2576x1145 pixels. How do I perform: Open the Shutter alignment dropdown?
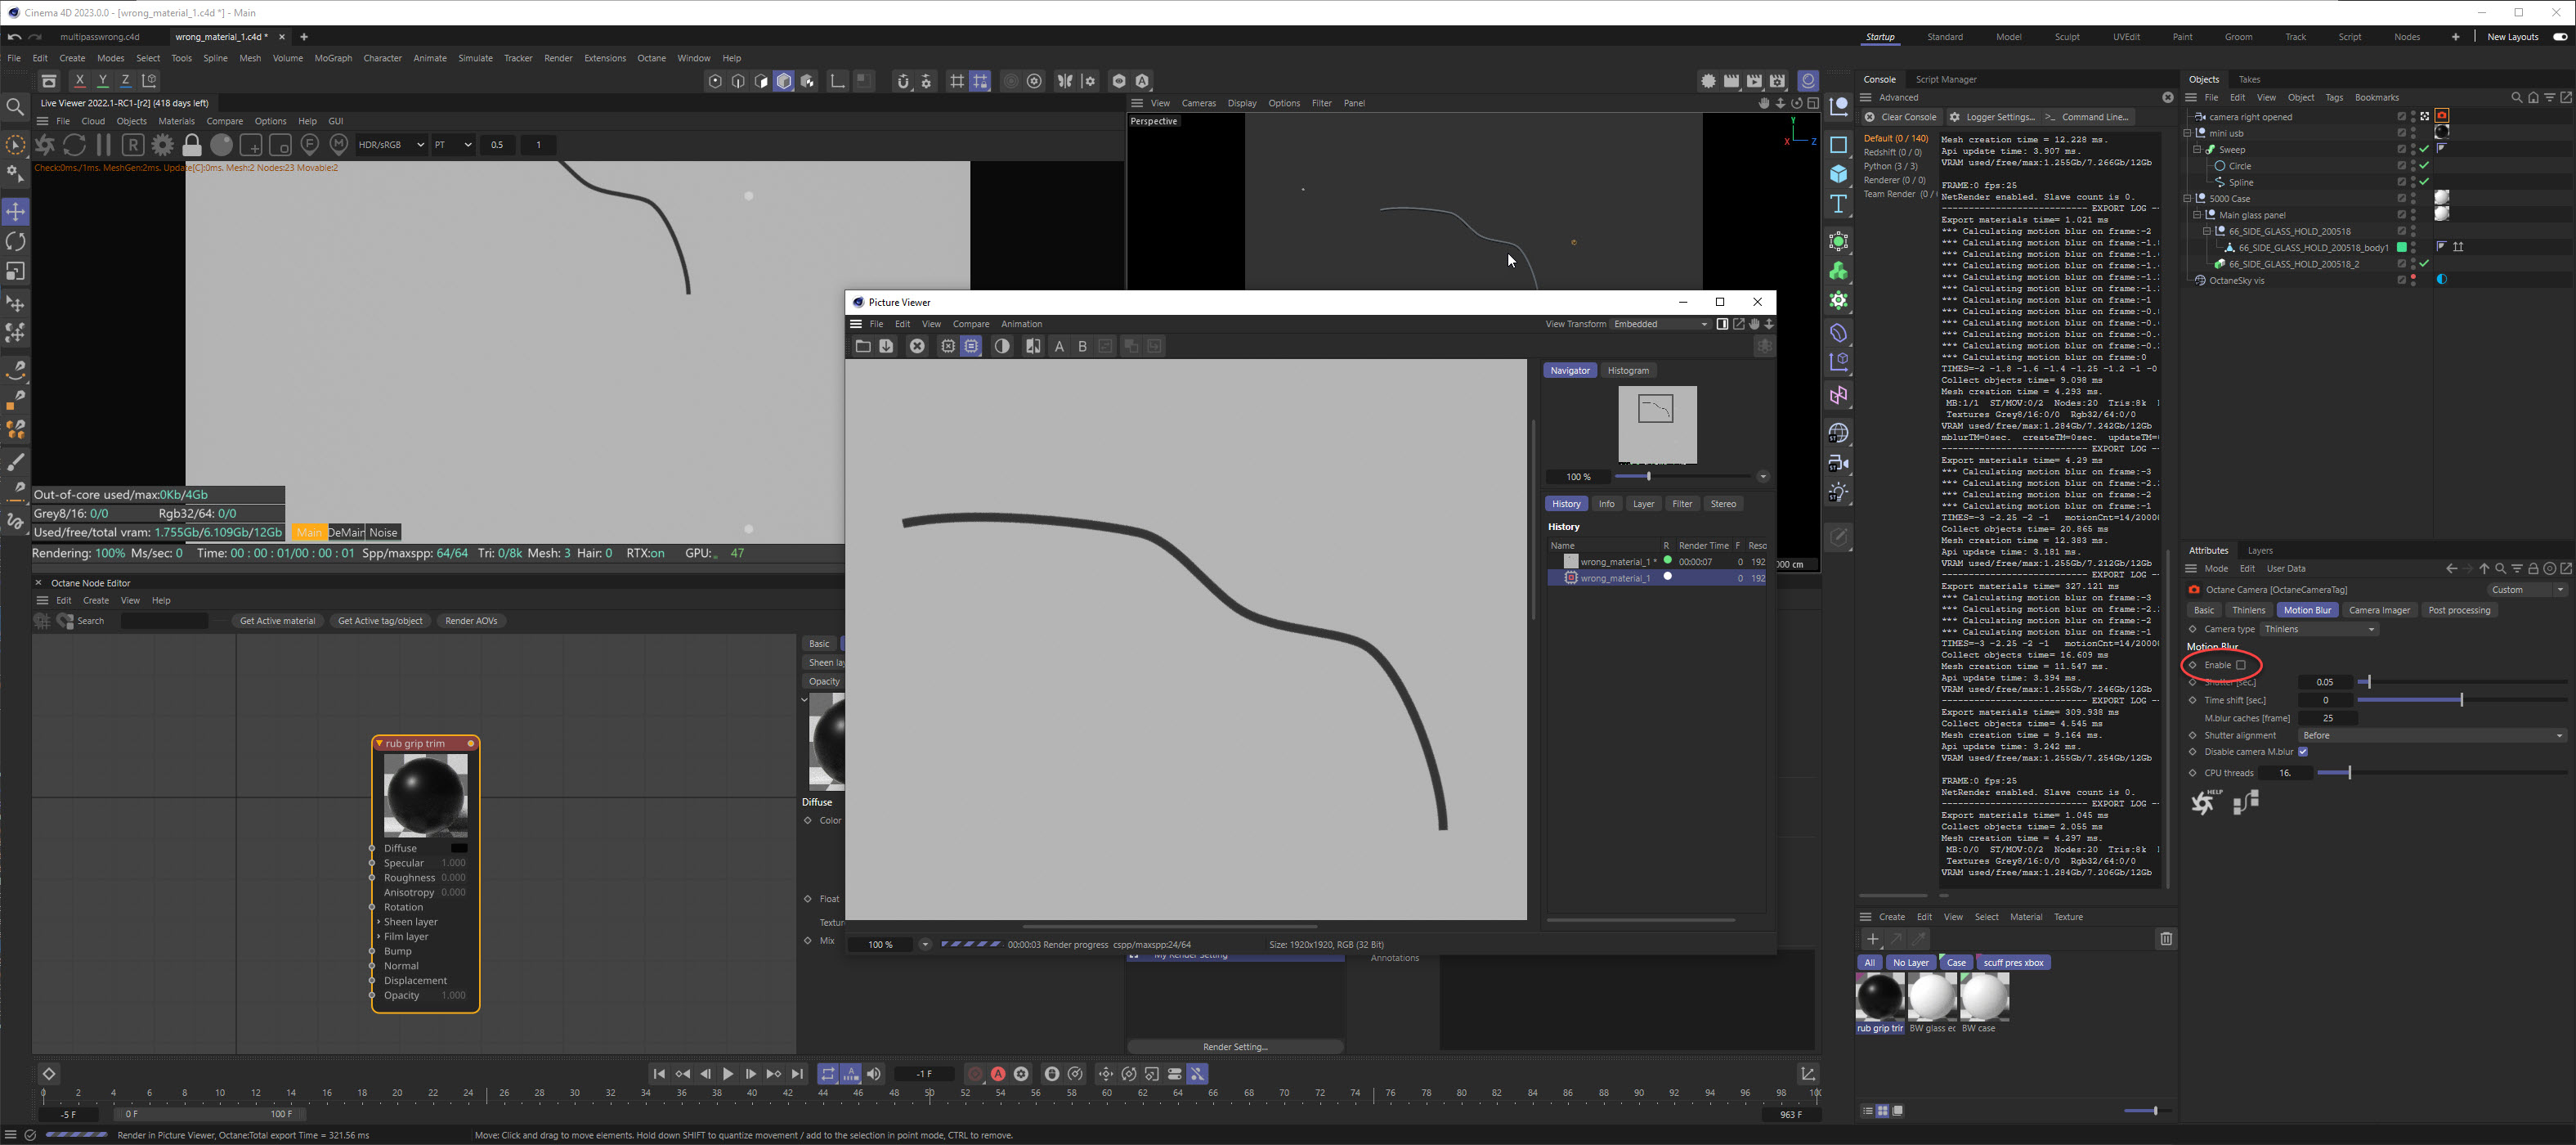(2431, 735)
